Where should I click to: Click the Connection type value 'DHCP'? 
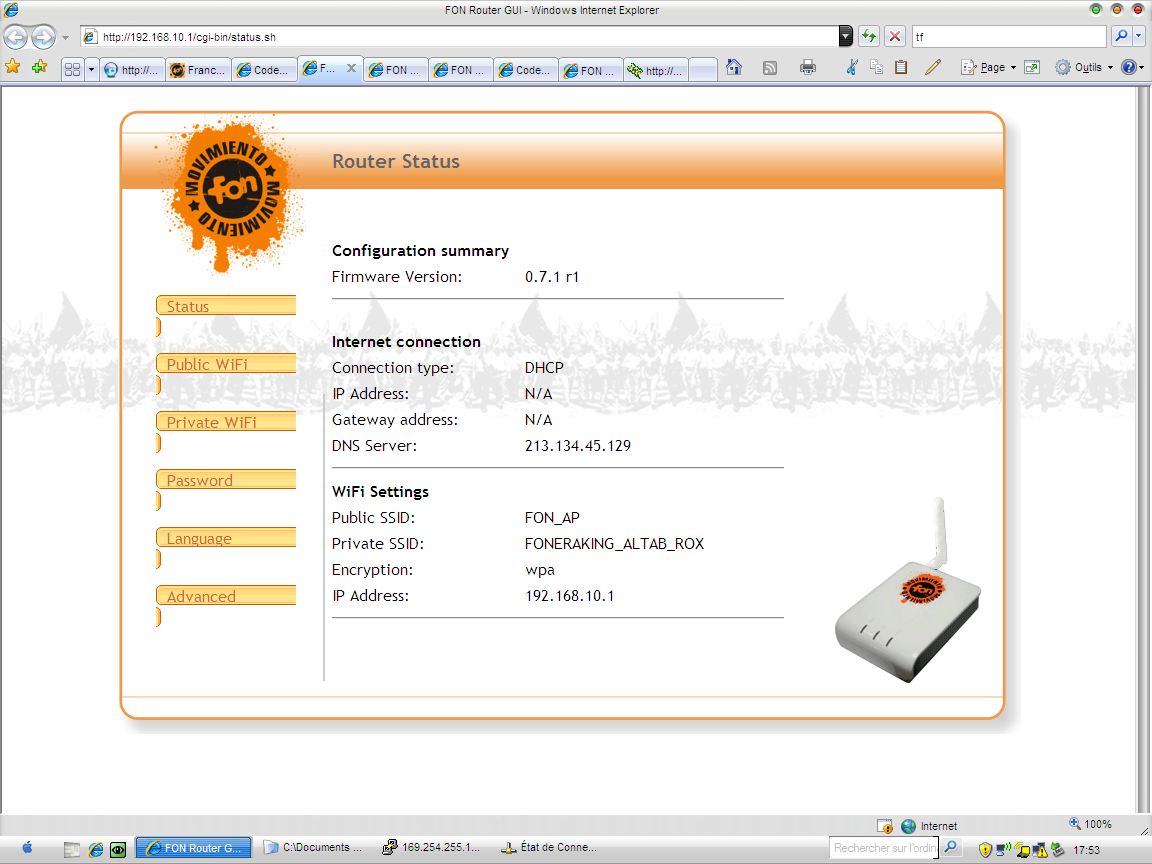click(x=544, y=367)
